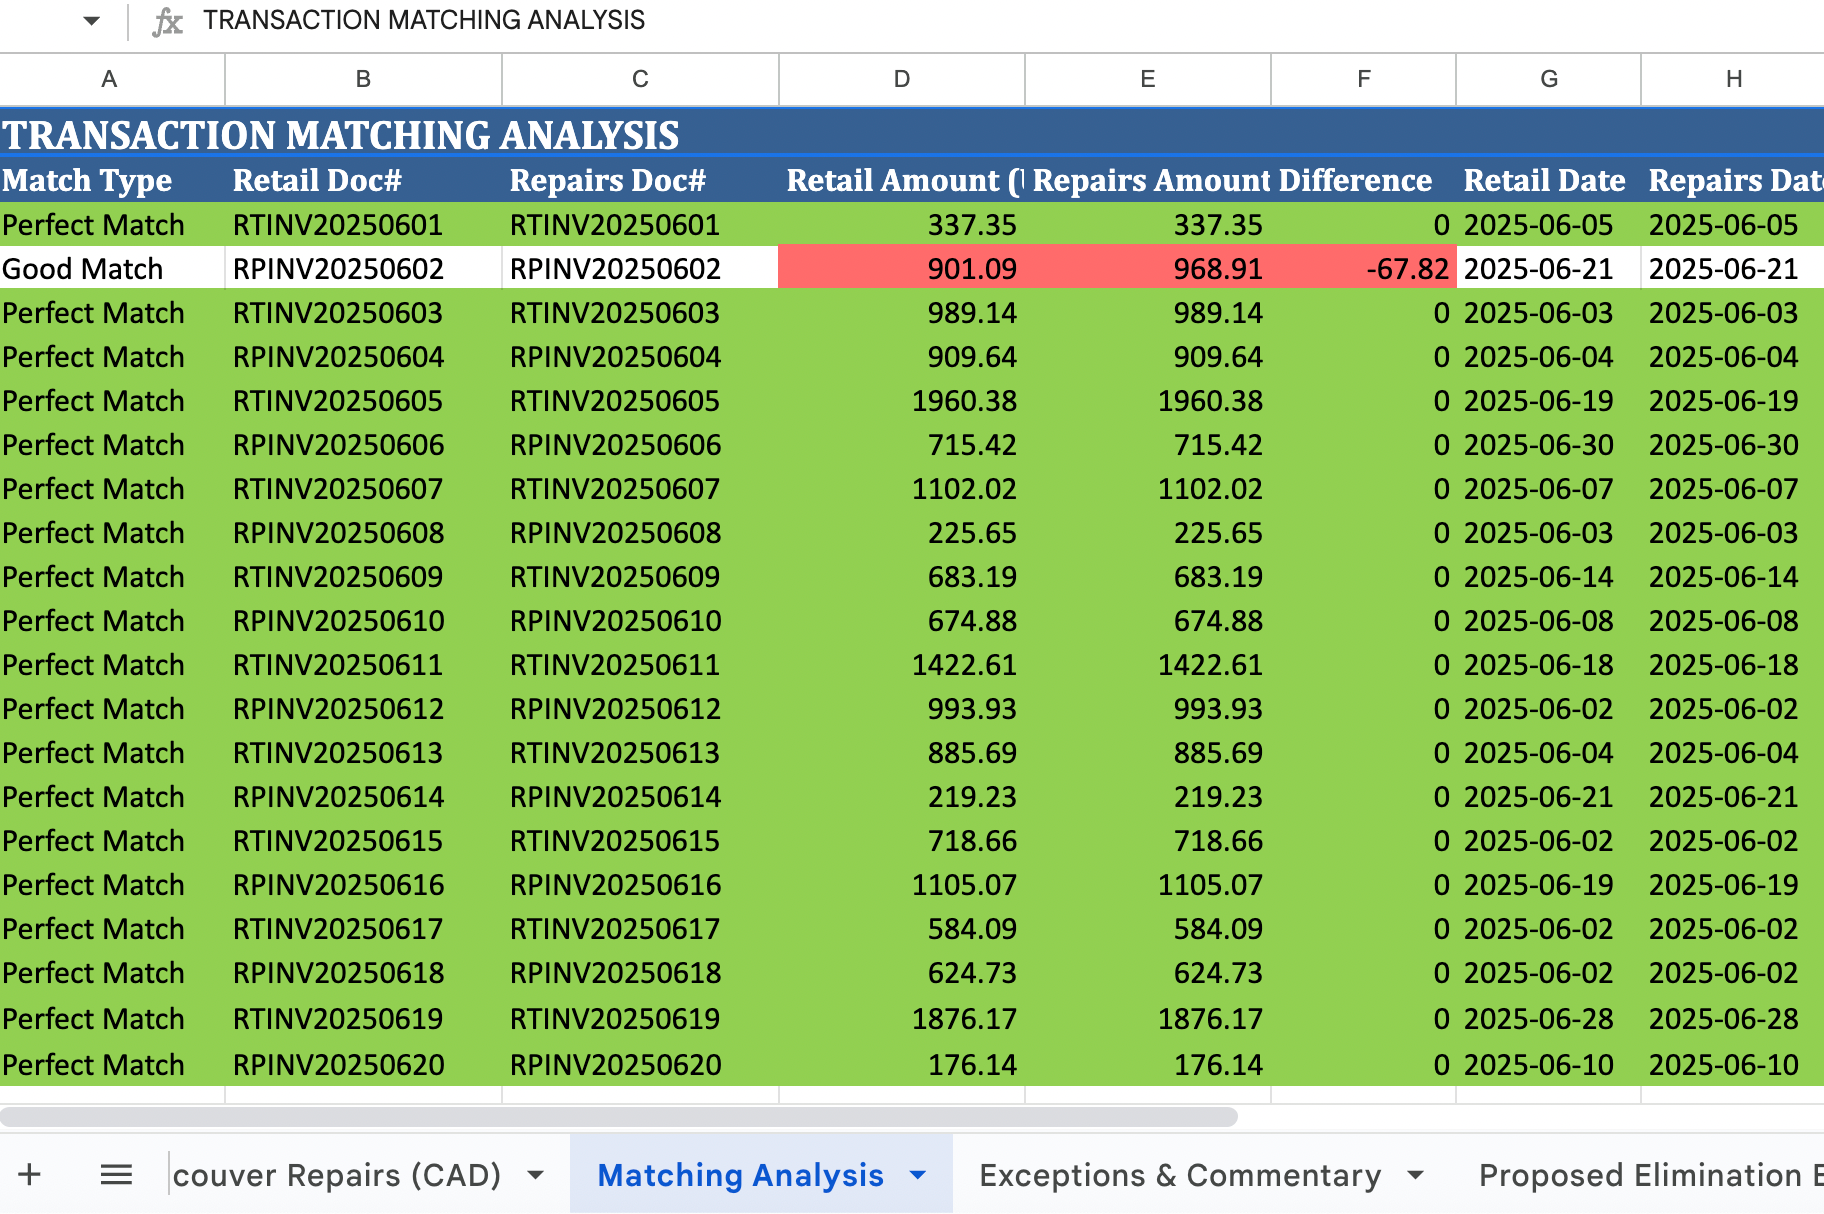Select column B header

364,79
